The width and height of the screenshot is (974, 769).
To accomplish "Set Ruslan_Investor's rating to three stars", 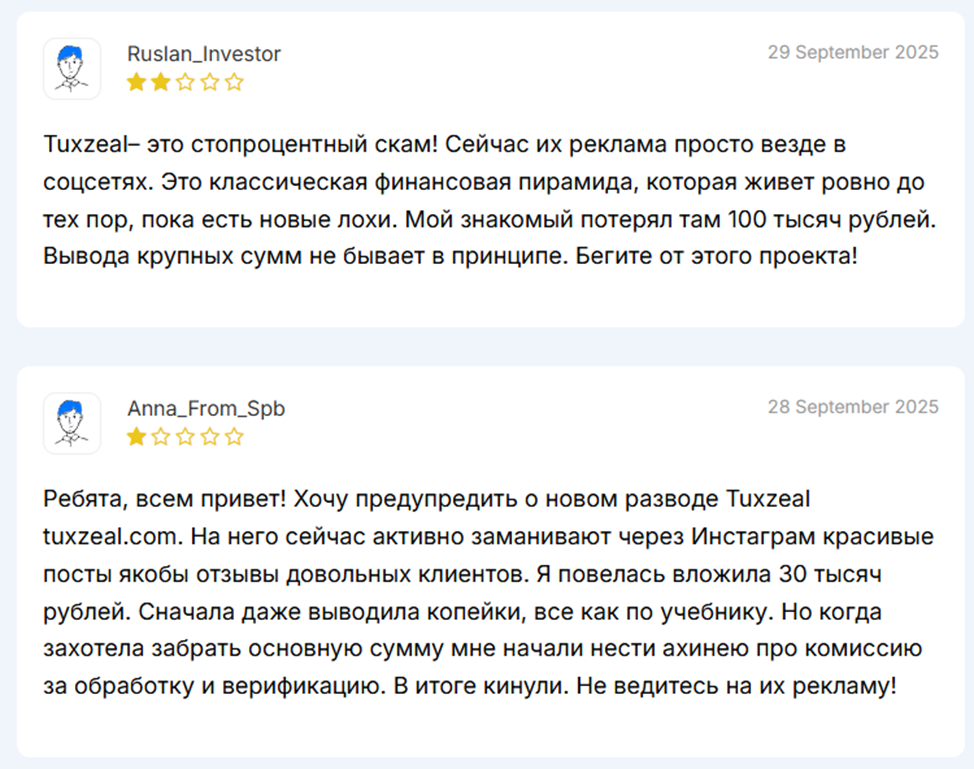I will click(185, 83).
